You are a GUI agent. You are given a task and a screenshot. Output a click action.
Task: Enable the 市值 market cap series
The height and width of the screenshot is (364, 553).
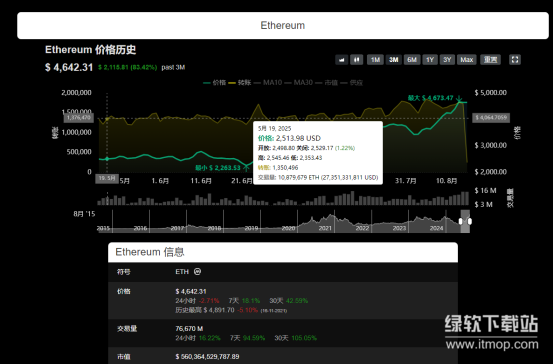(327, 83)
